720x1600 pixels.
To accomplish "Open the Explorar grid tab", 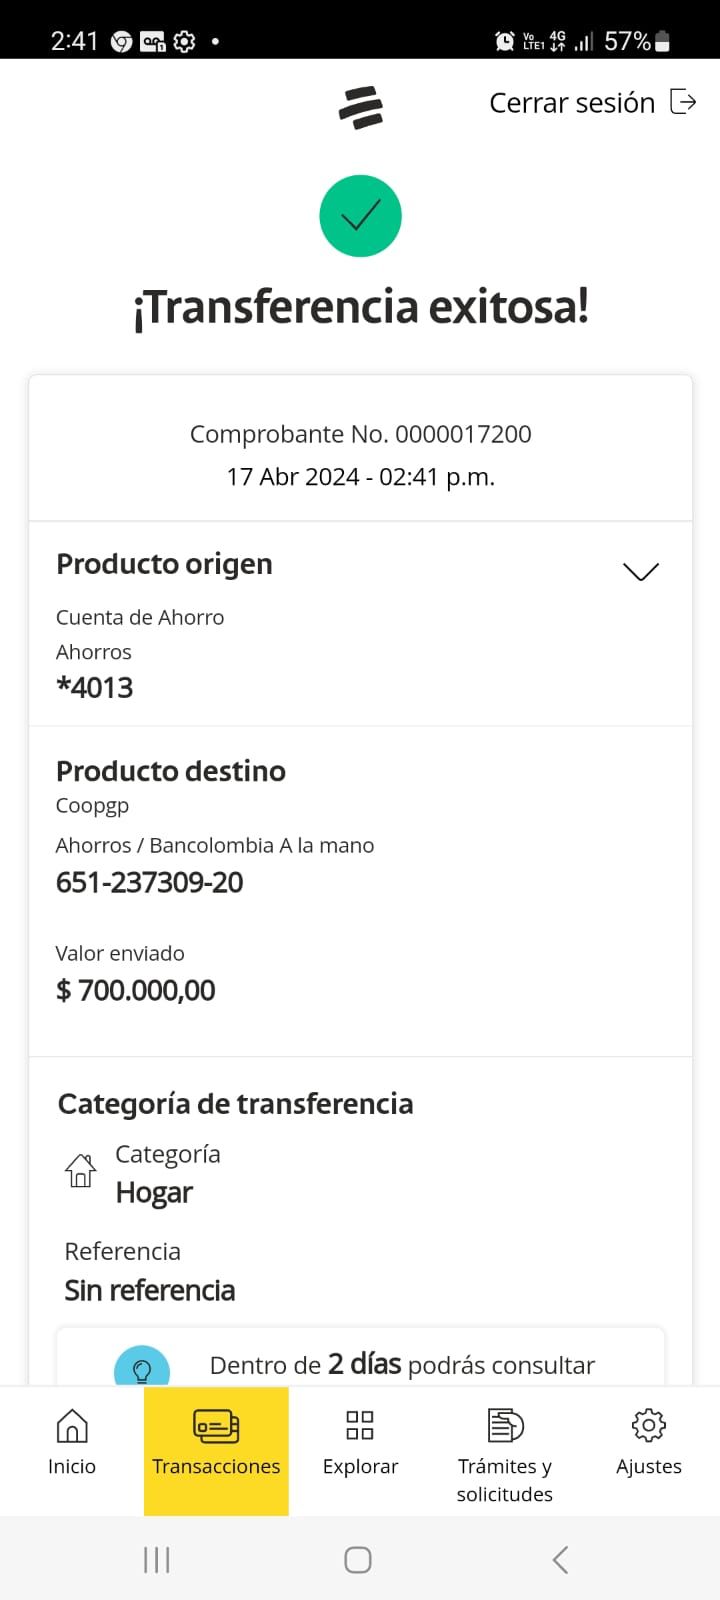I will click(x=360, y=1442).
